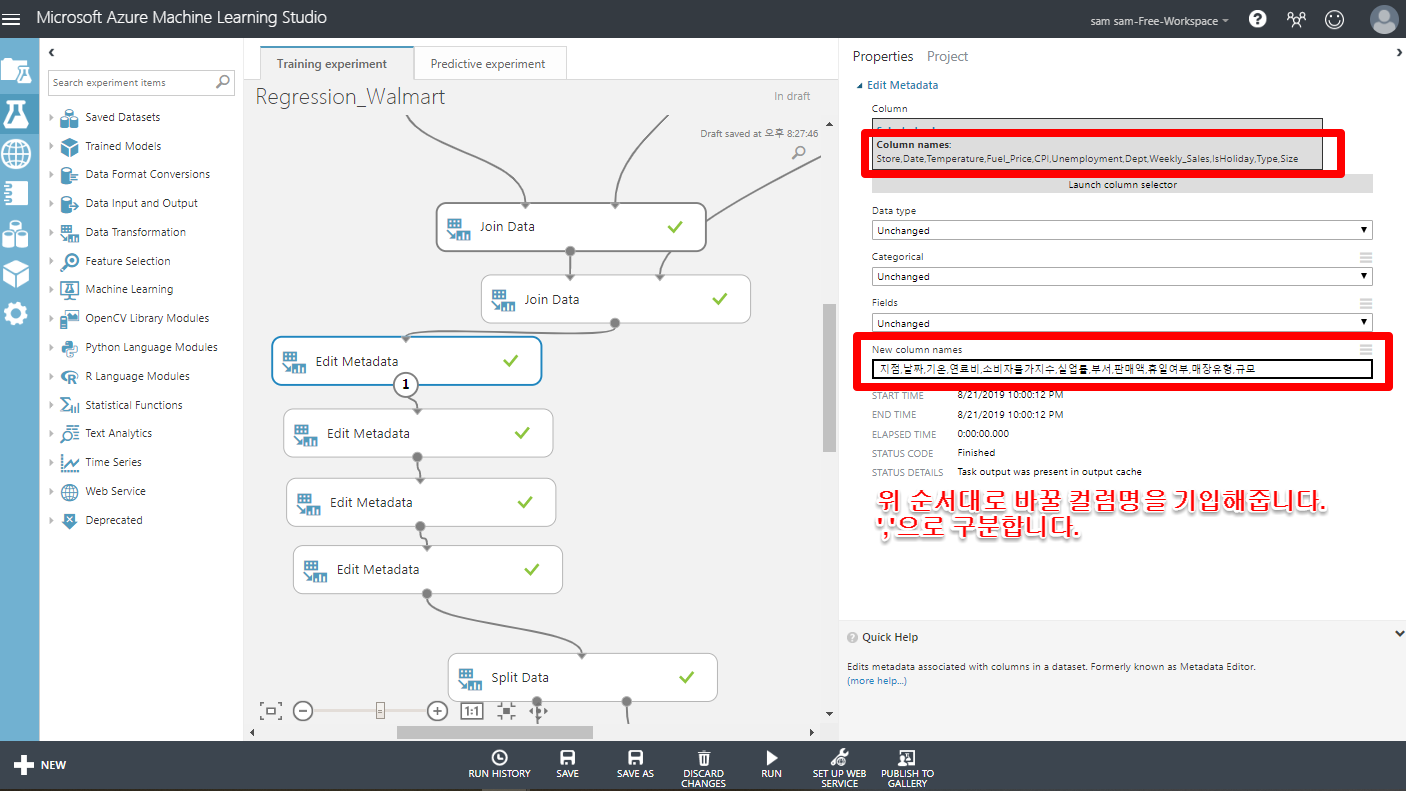
Task: Switch to Predictive experiment tab
Action: 488,63
